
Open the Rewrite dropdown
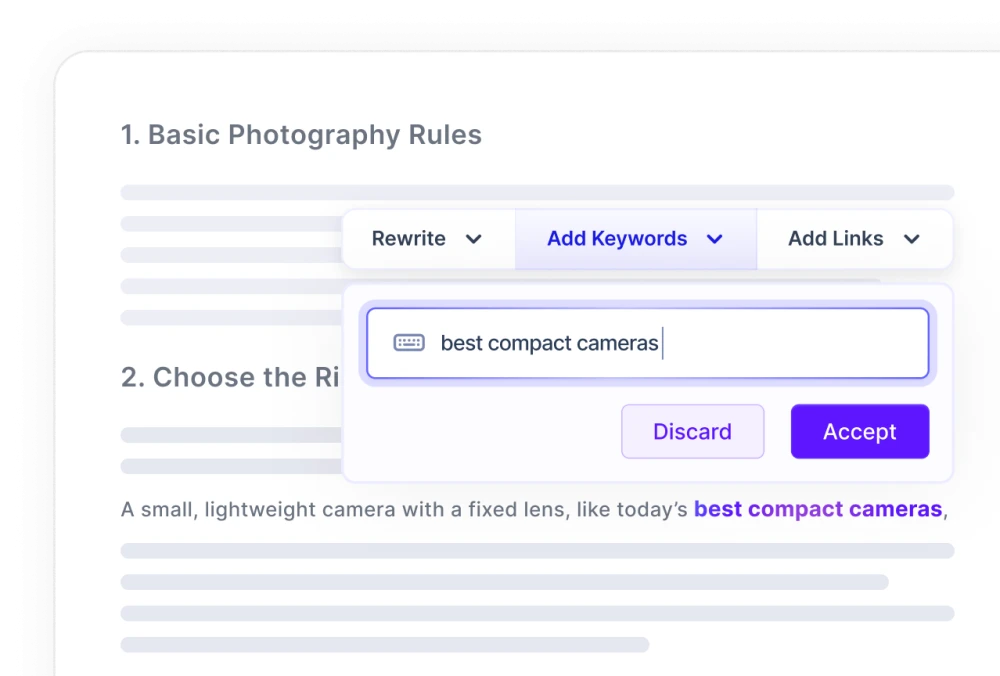[x=429, y=239]
